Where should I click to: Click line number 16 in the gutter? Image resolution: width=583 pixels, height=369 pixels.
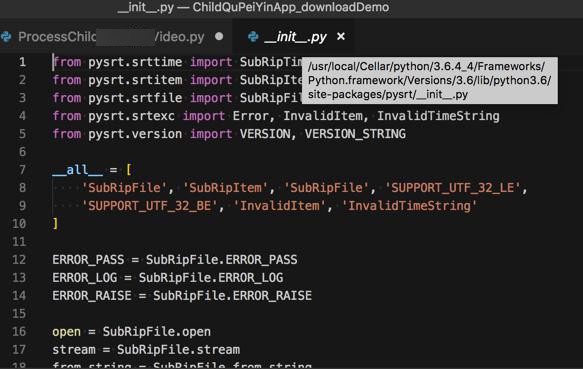(19, 332)
